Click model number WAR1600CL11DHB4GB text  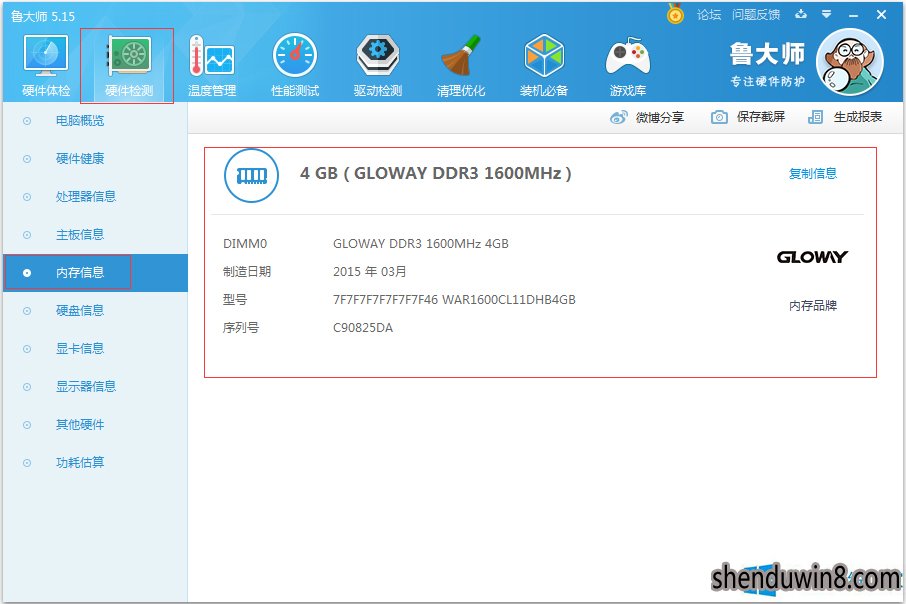tap(508, 299)
